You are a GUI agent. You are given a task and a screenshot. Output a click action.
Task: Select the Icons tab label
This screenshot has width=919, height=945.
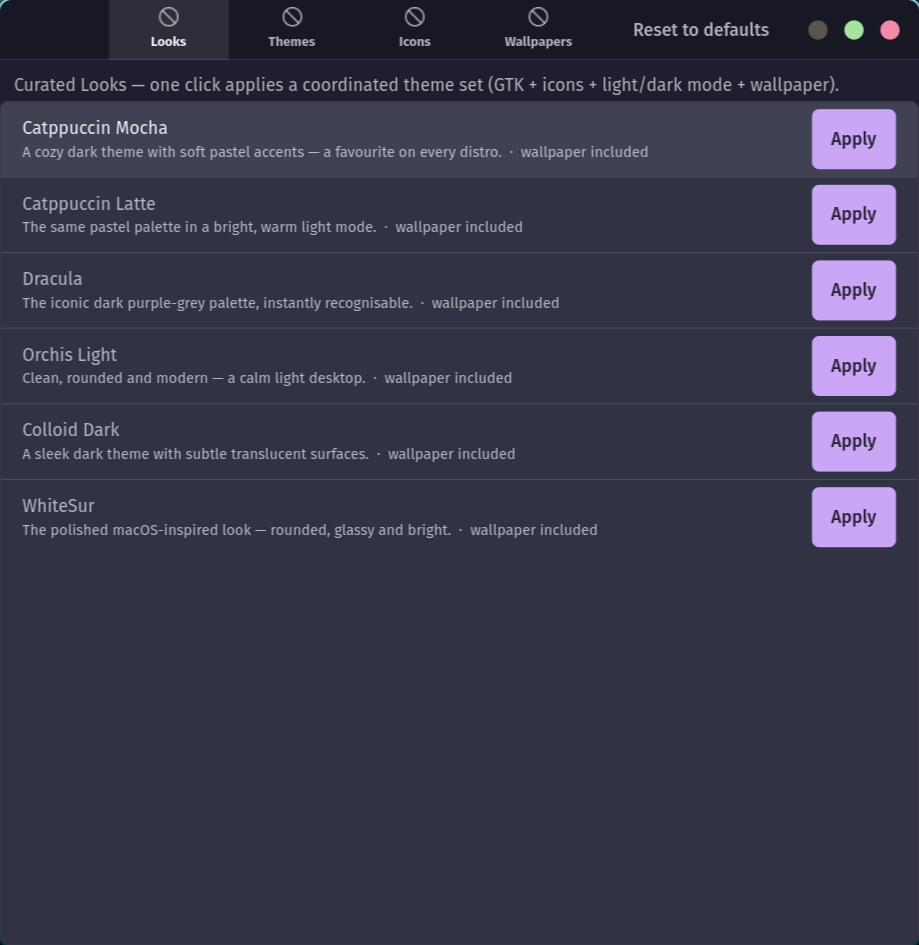pyautogui.click(x=415, y=42)
